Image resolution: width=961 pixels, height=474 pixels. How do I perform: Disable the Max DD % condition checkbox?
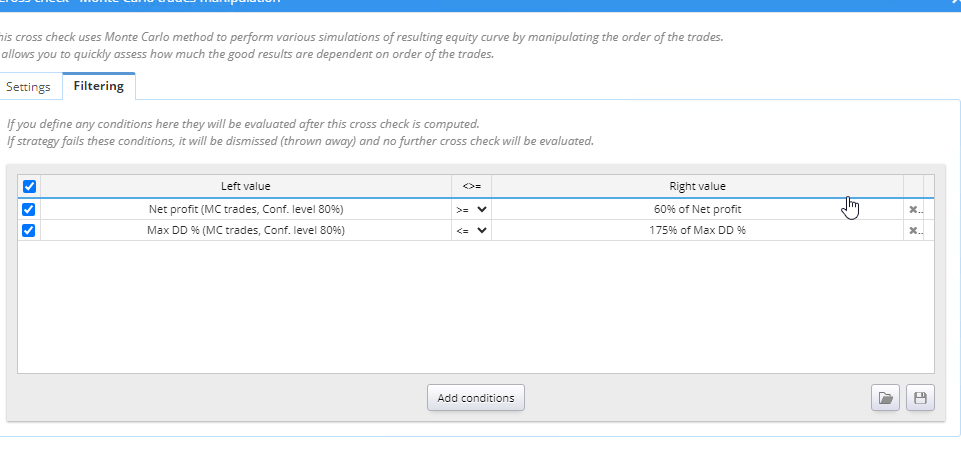tap(29, 230)
